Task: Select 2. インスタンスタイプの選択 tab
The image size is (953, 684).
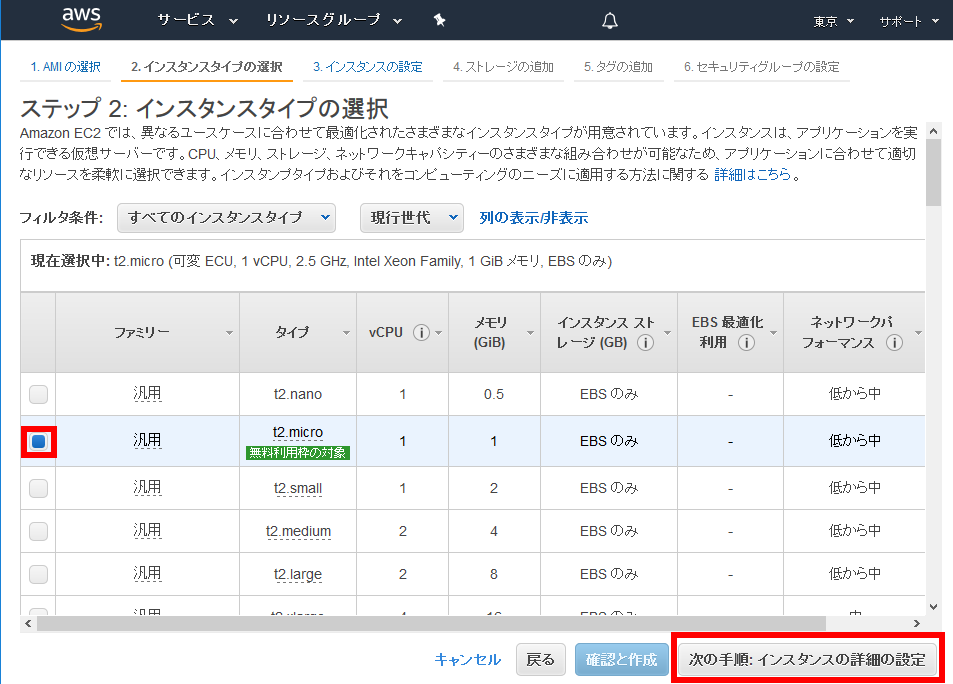Action: [x=207, y=67]
